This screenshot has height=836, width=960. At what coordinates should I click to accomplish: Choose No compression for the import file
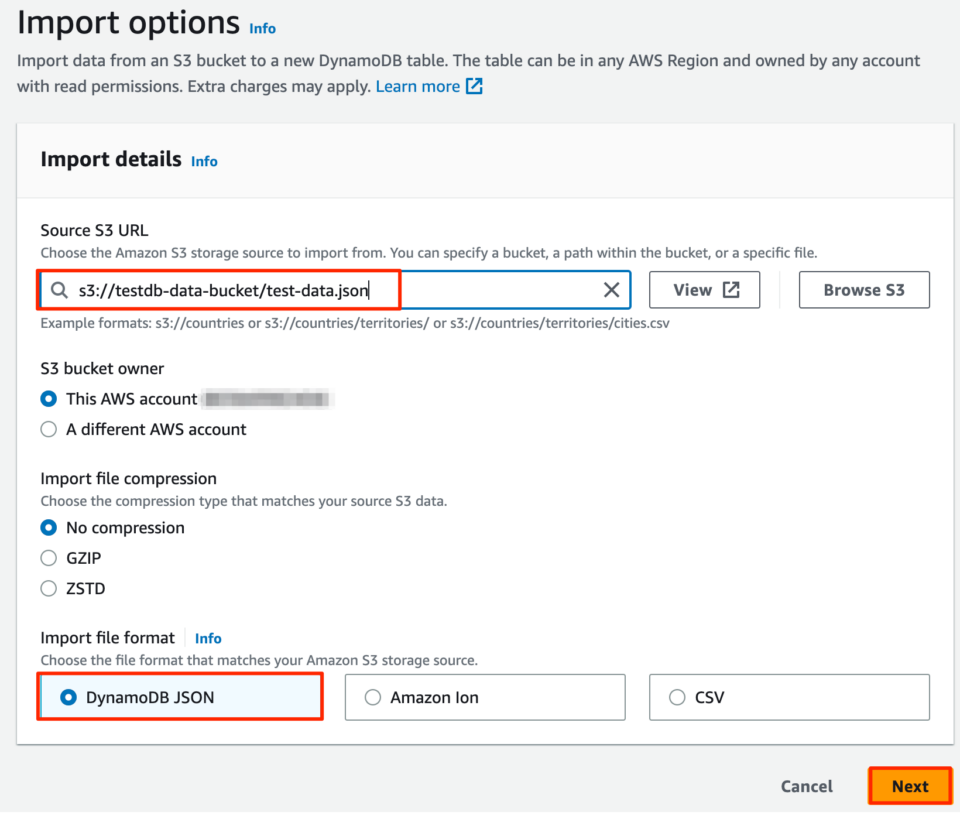pos(48,527)
